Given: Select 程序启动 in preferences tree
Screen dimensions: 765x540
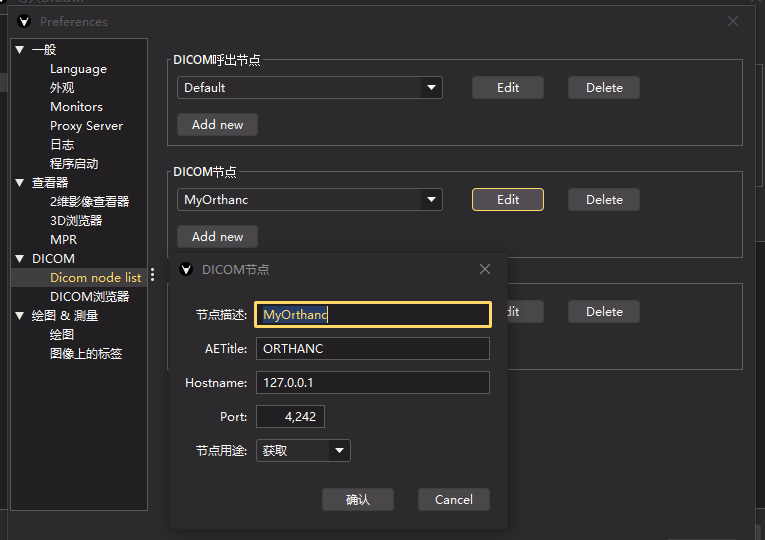Looking at the screenshot, I should pos(74,164).
